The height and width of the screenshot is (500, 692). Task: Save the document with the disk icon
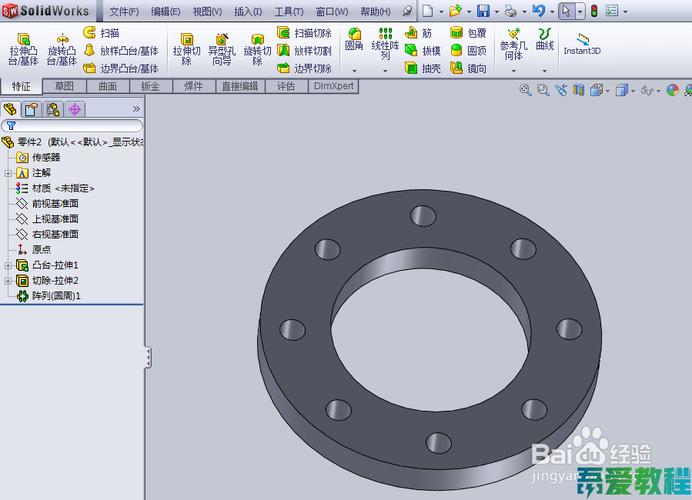tap(483, 11)
